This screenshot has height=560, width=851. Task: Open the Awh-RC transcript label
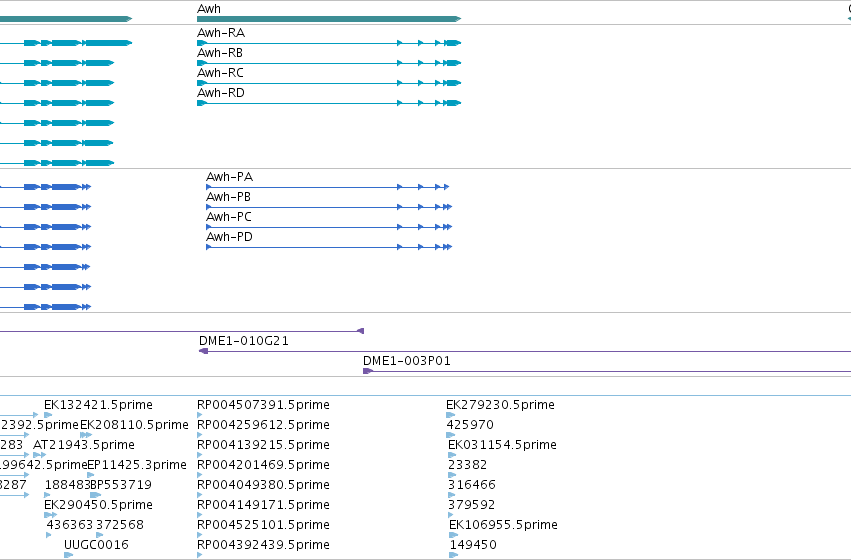click(220, 73)
